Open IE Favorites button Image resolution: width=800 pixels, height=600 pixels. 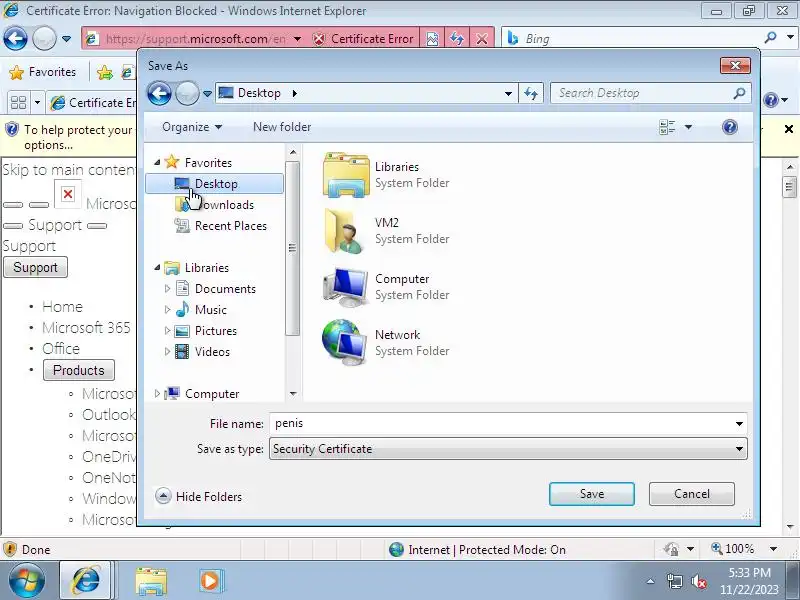(43, 72)
